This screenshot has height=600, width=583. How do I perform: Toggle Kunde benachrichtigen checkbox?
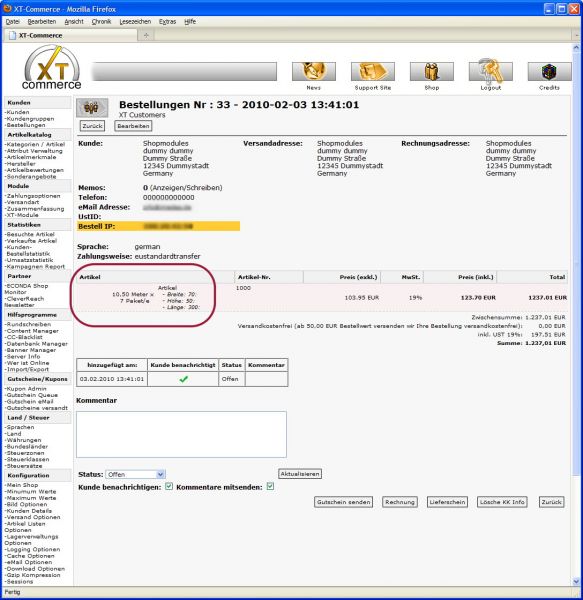coord(169,486)
